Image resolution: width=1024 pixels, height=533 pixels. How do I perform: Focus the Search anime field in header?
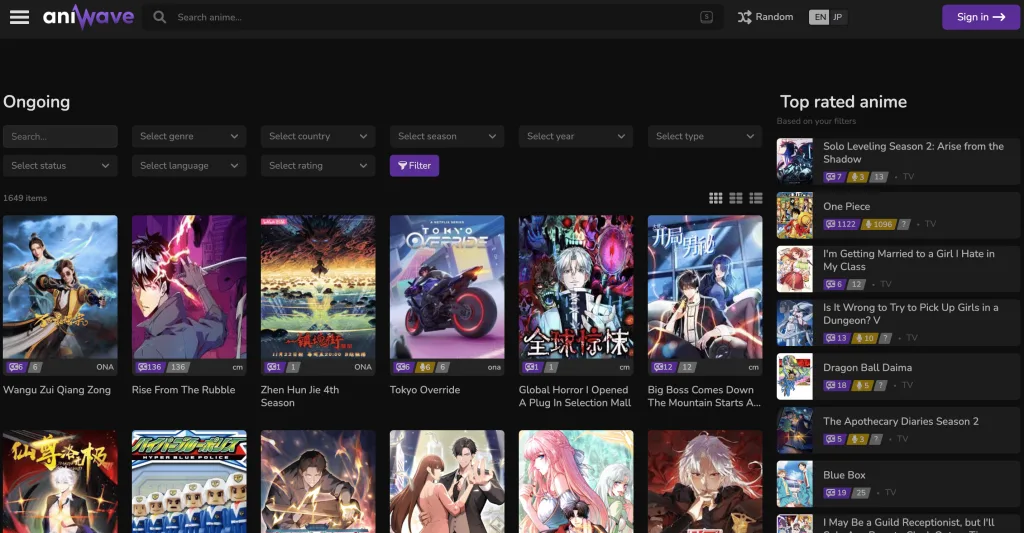click(x=432, y=17)
